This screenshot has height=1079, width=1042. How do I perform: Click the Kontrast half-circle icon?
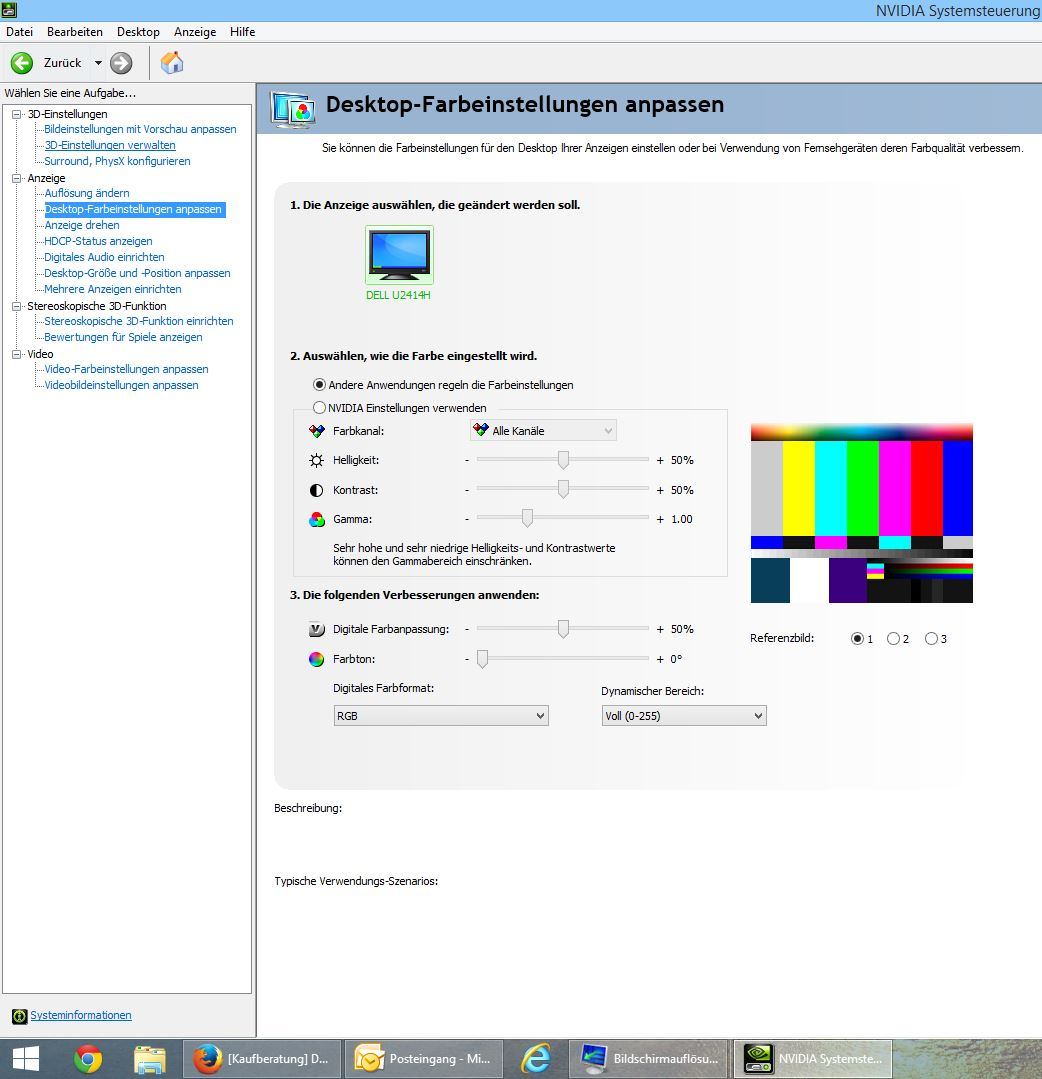pyautogui.click(x=317, y=490)
